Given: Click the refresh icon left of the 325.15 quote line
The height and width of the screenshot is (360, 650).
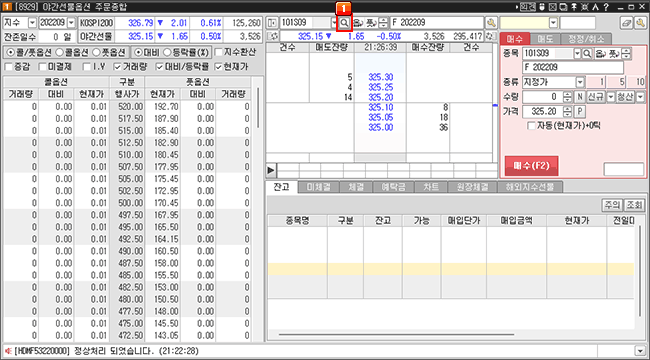Looking at the screenshot, I should pos(272,36).
